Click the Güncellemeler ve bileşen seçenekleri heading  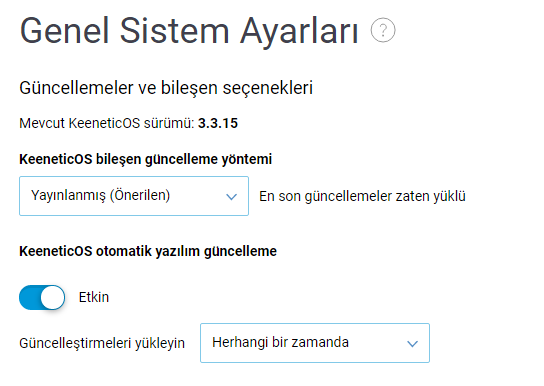click(x=166, y=88)
